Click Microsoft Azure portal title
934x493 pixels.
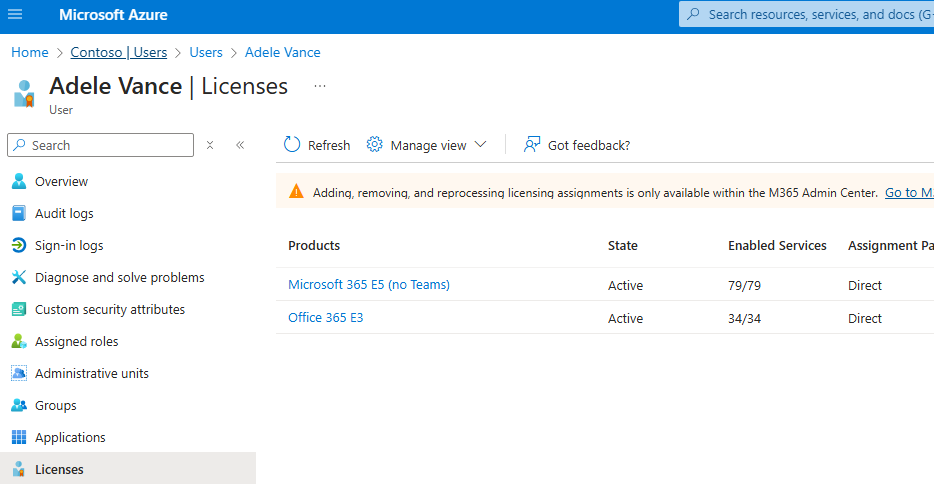coord(113,14)
